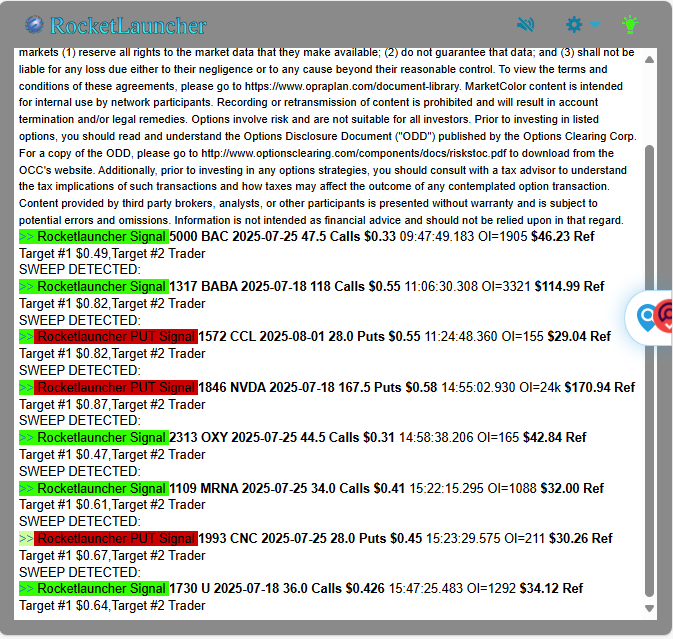Click the red chat floating icon
673x639 pixels.
pos(664,315)
